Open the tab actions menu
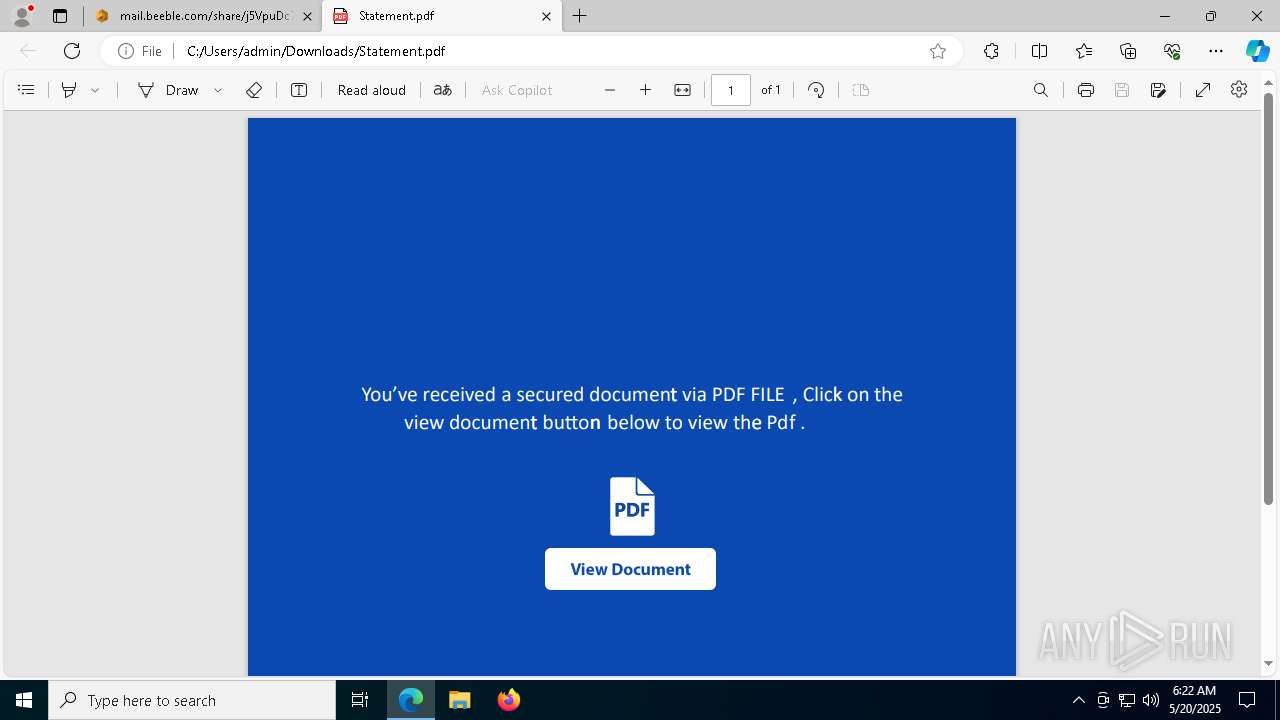 pos(60,16)
